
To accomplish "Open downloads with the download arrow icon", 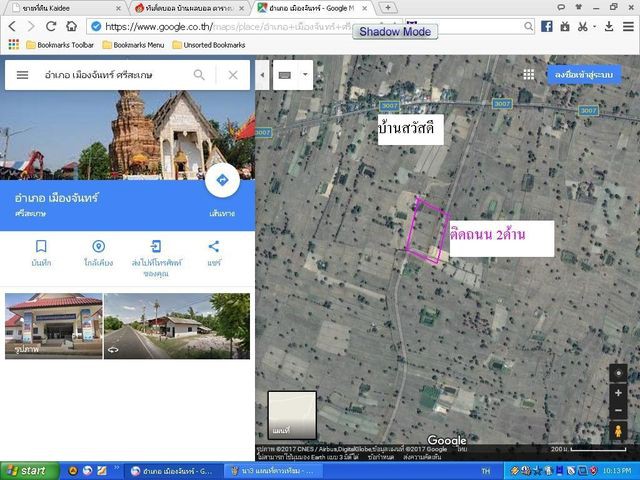I will coord(609,27).
